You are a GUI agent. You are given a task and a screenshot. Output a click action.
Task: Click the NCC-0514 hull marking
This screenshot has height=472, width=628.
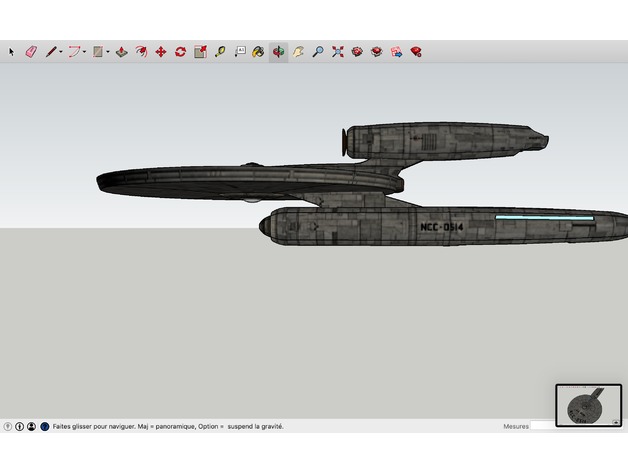tap(441, 227)
